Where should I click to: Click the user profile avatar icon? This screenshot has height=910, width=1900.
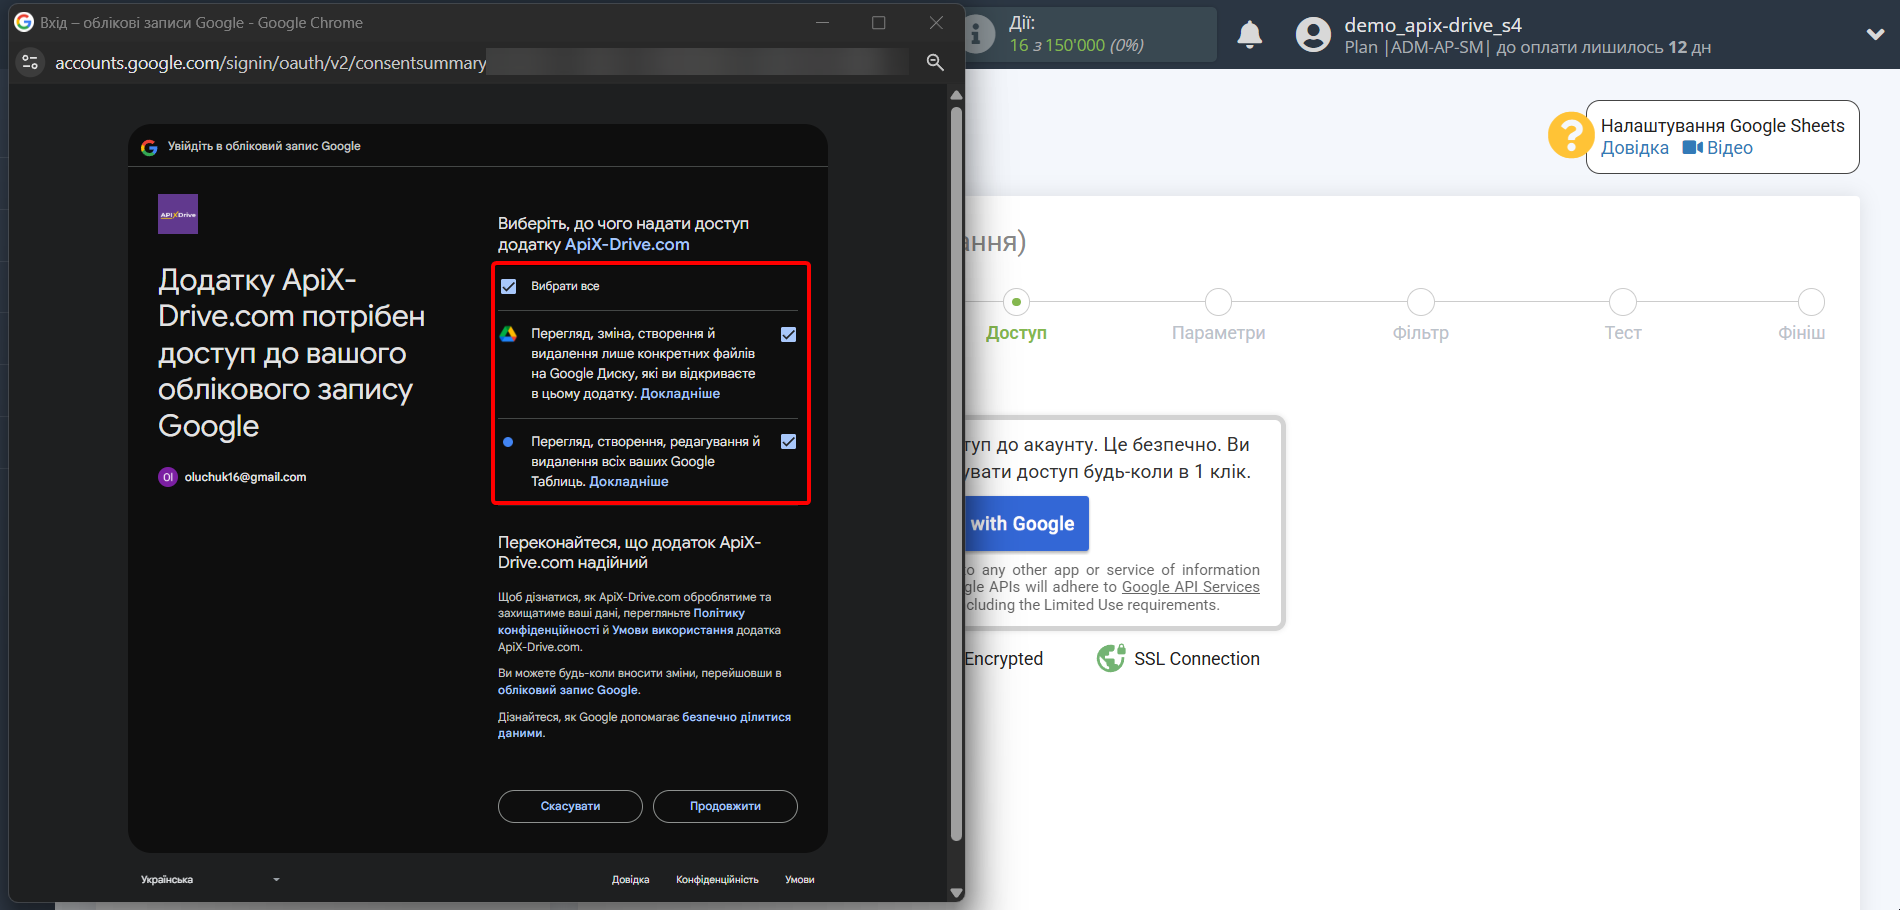click(1313, 35)
